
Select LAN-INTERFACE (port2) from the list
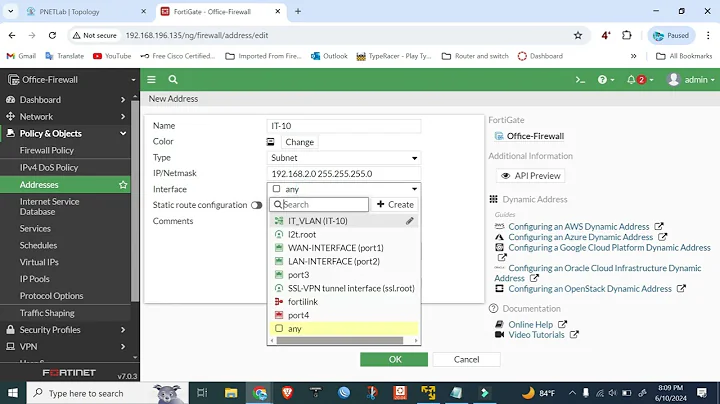[343, 261]
